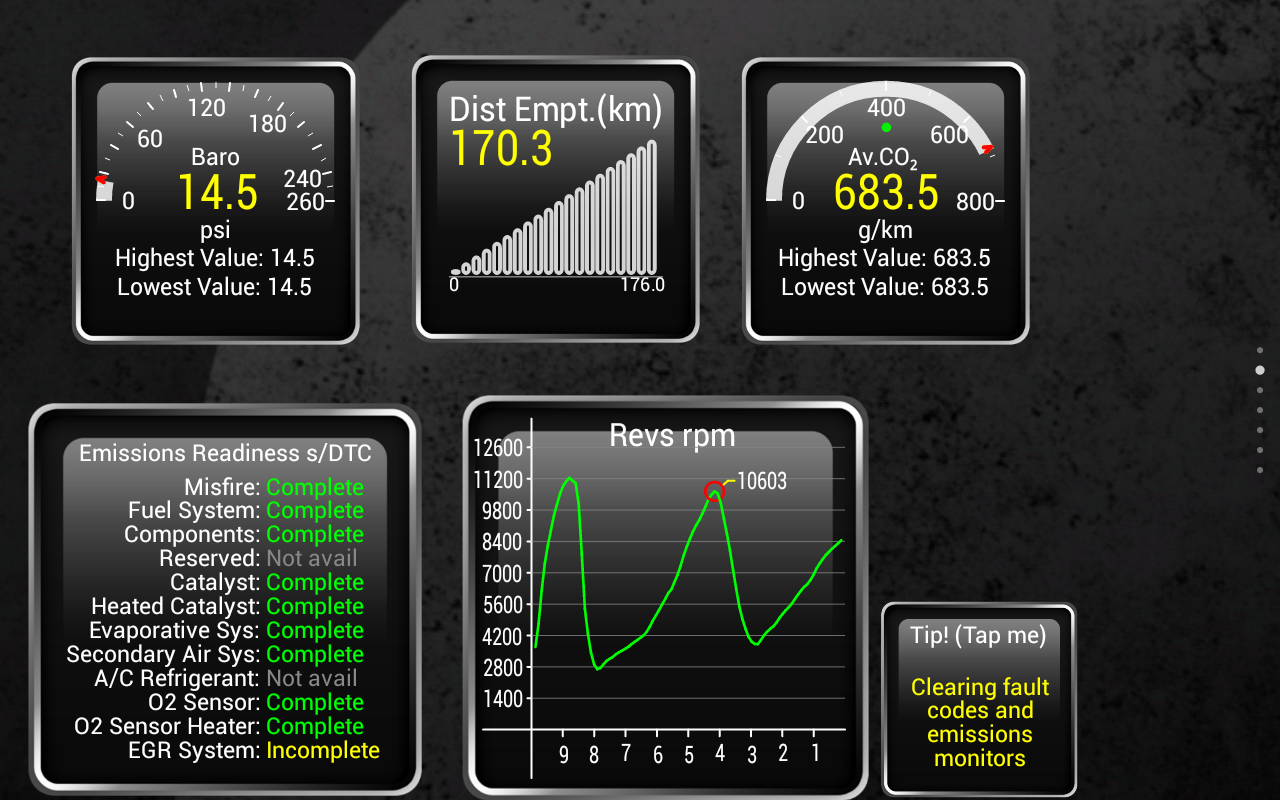Select the Revs rpm graph title

point(672,436)
